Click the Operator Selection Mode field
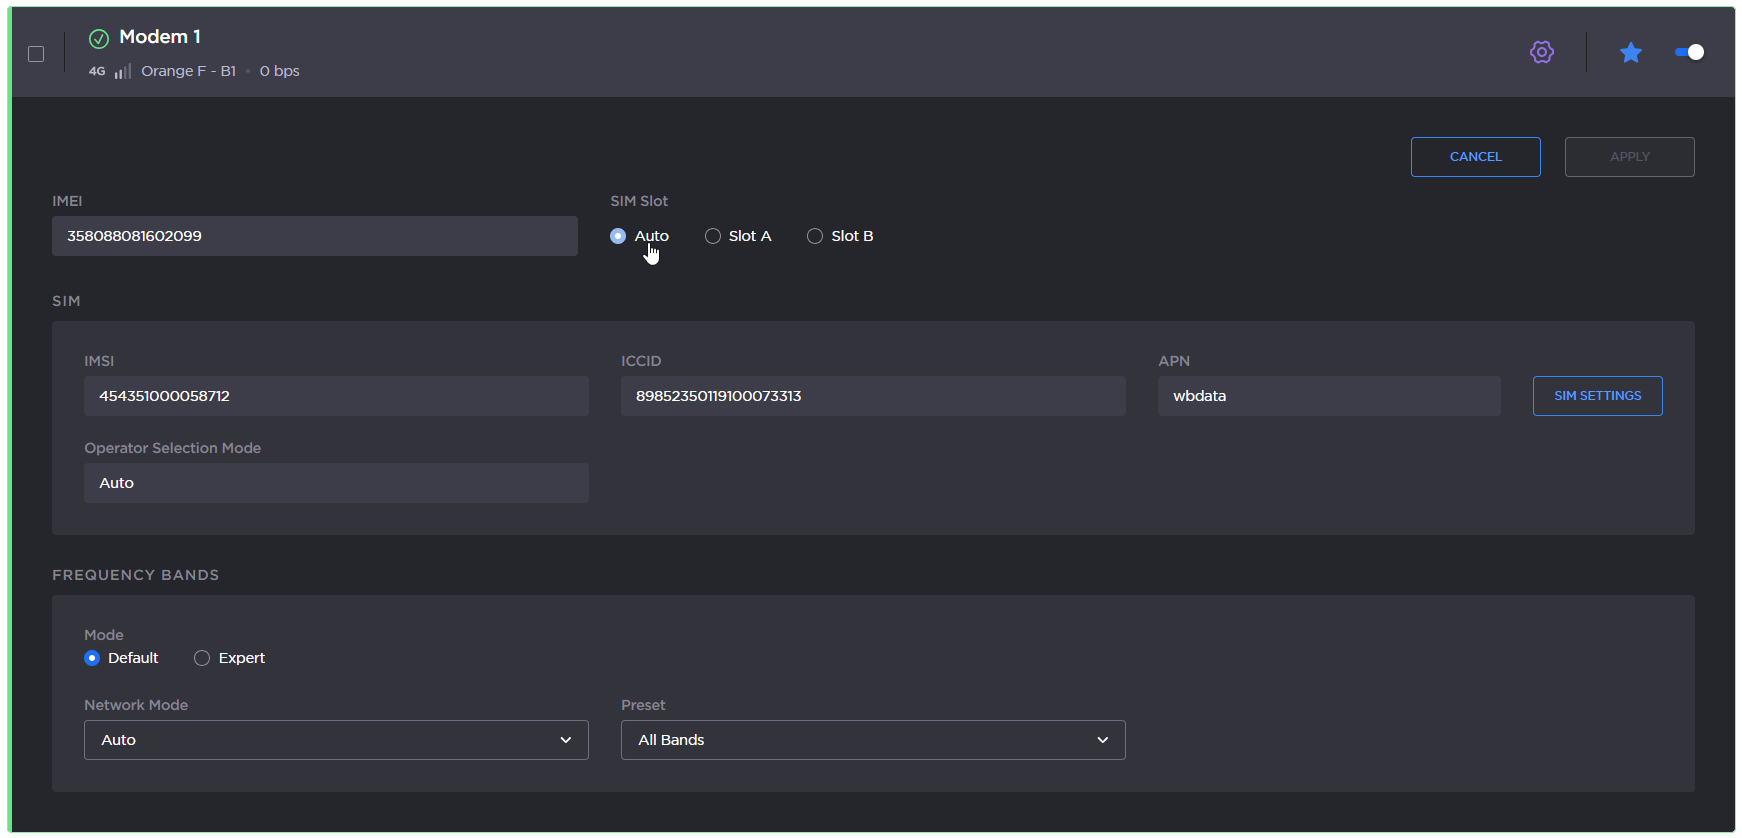This screenshot has height=838, width=1742. [336, 483]
